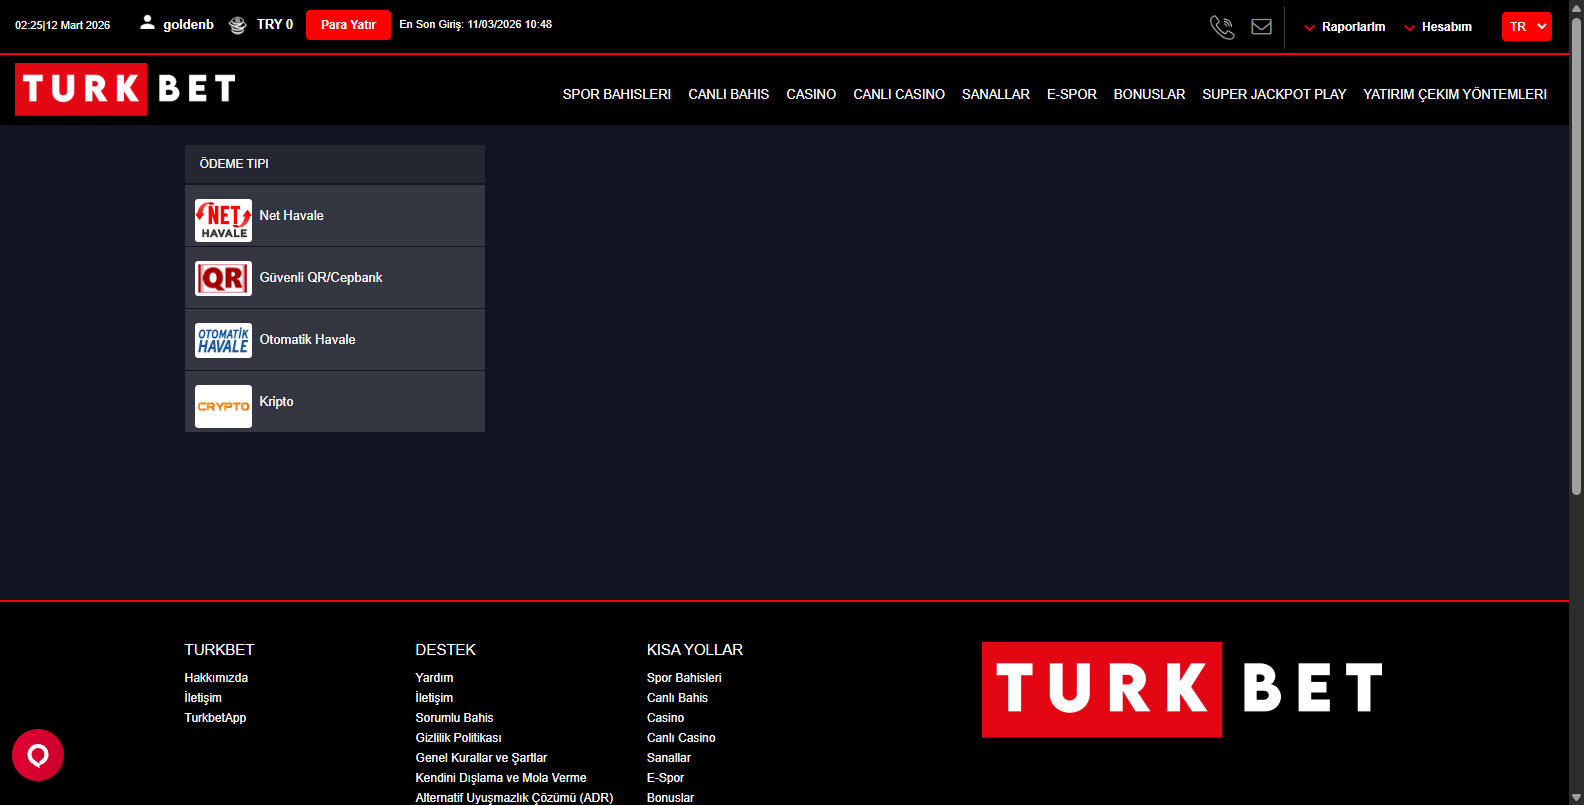
Task: Expand the Raporlarım dropdown
Action: point(1344,27)
